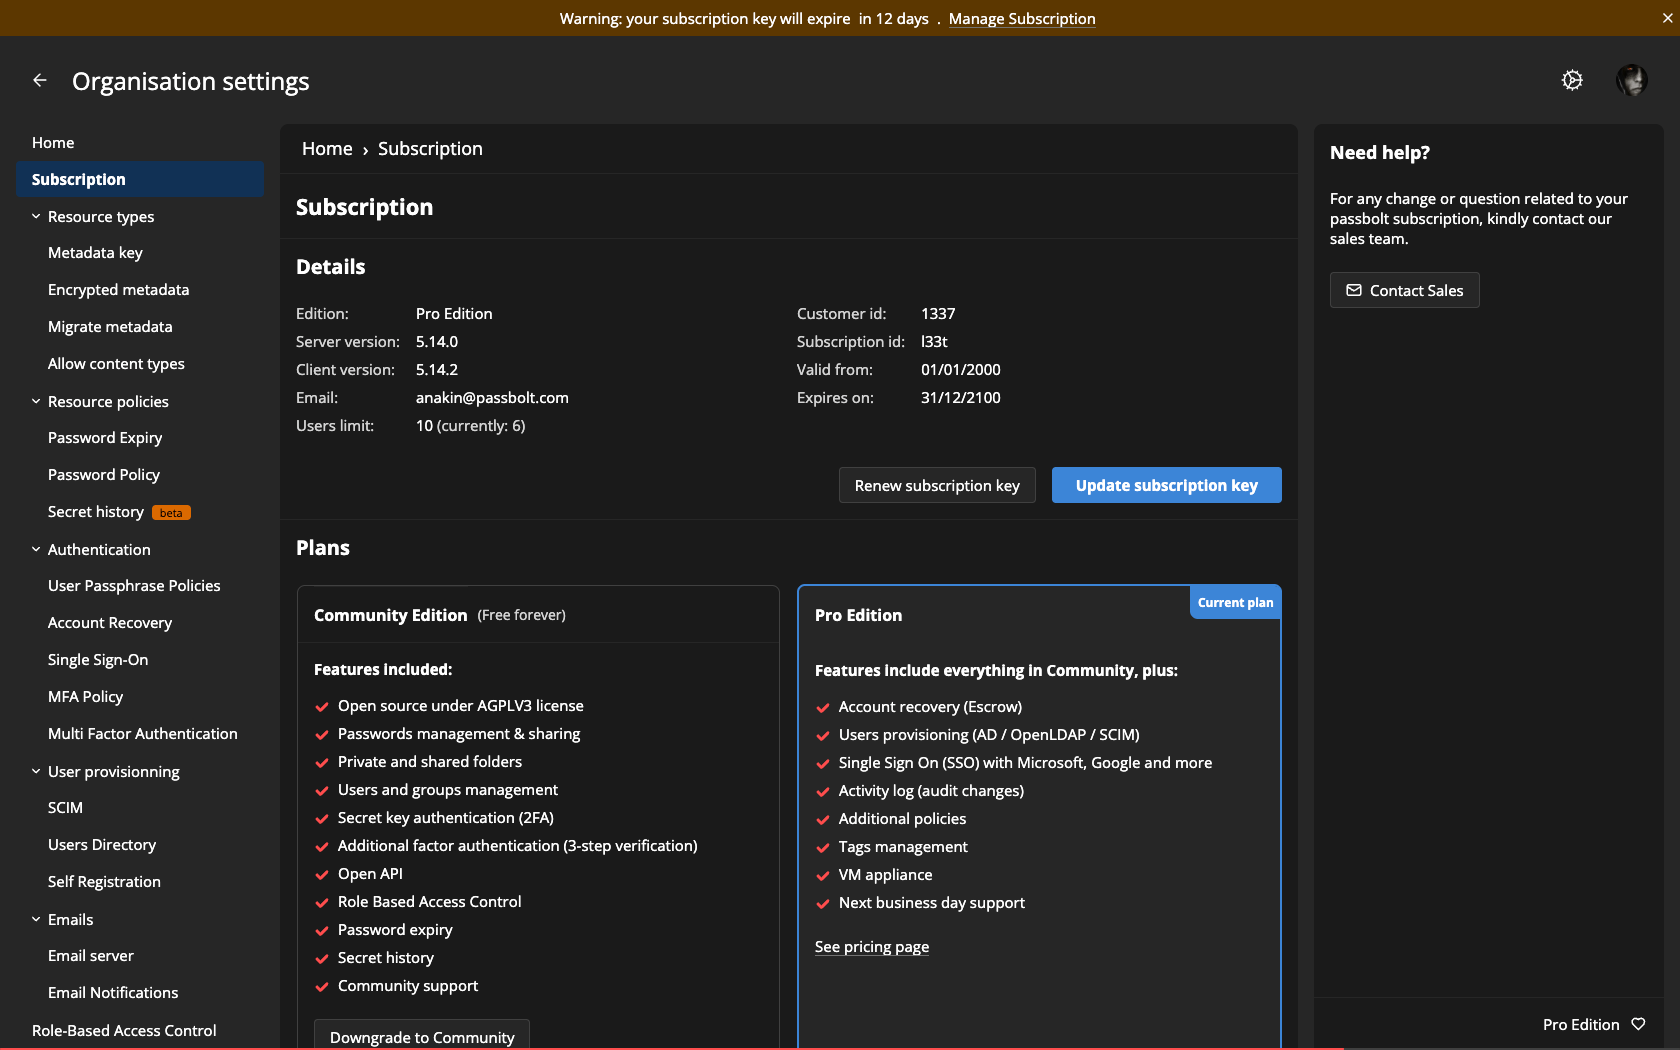Click Update subscription key button
1680x1050 pixels.
pyautogui.click(x=1166, y=485)
